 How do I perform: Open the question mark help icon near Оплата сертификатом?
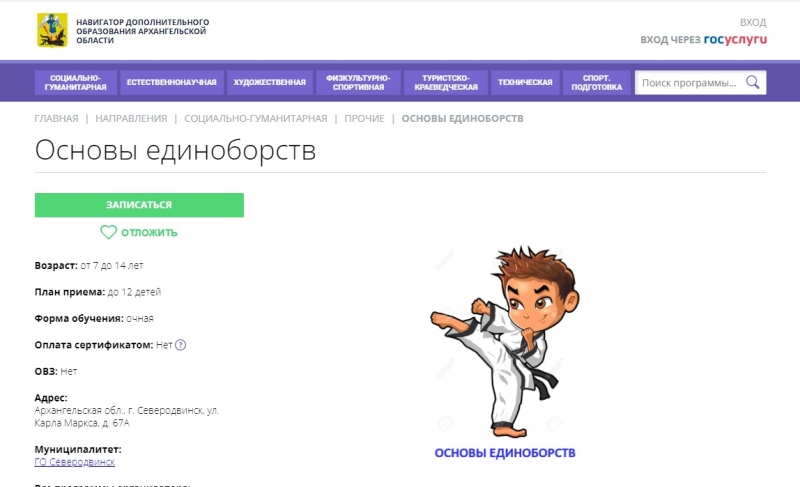coord(181,345)
